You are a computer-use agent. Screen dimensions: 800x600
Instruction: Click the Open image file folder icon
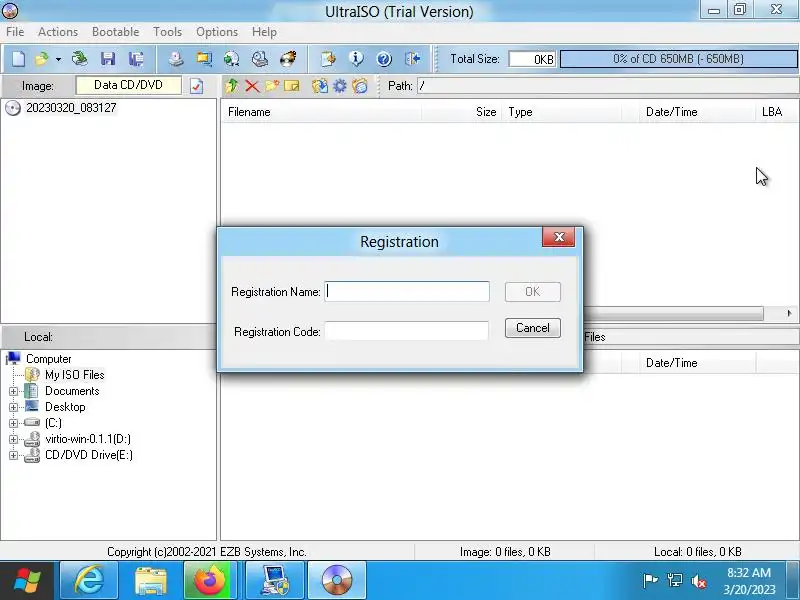[41, 59]
